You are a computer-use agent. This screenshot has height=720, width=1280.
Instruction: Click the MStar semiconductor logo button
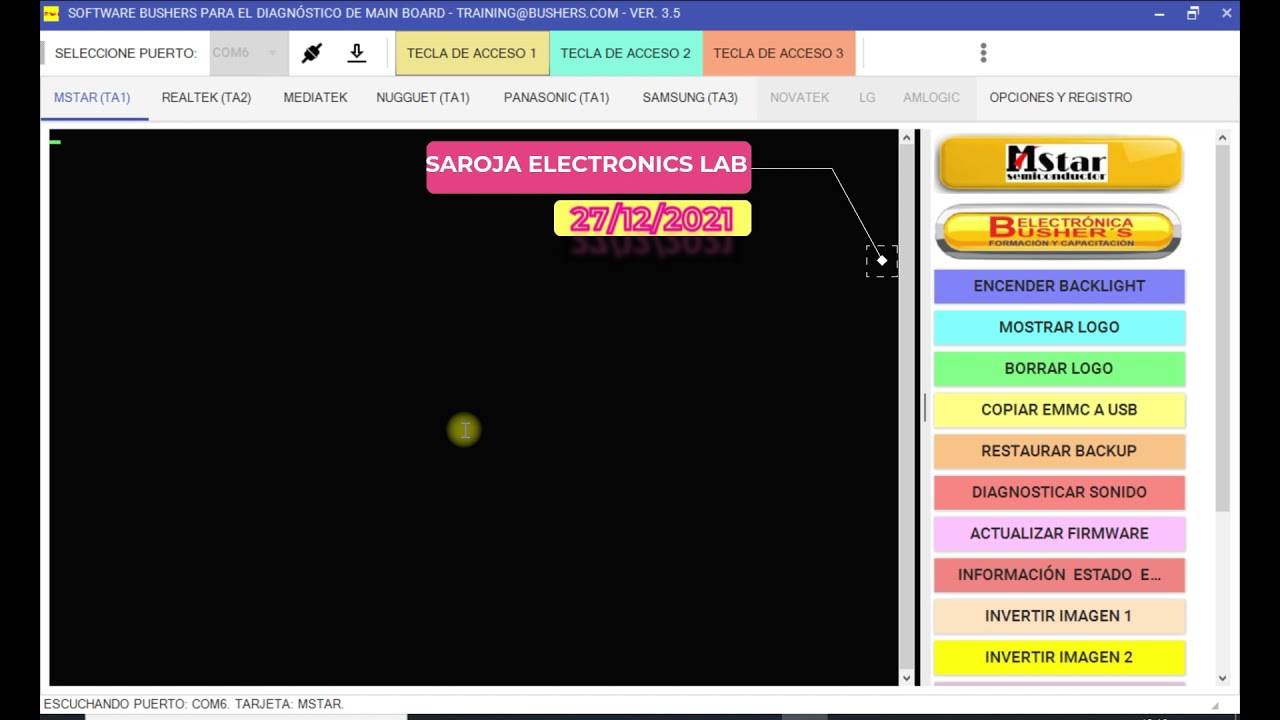pos(1059,164)
